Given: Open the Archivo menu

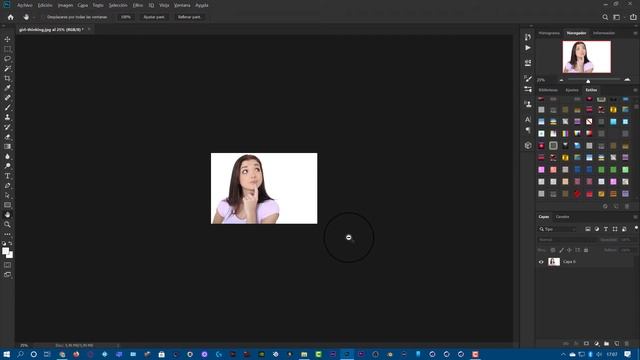Looking at the screenshot, I should 24,5.
